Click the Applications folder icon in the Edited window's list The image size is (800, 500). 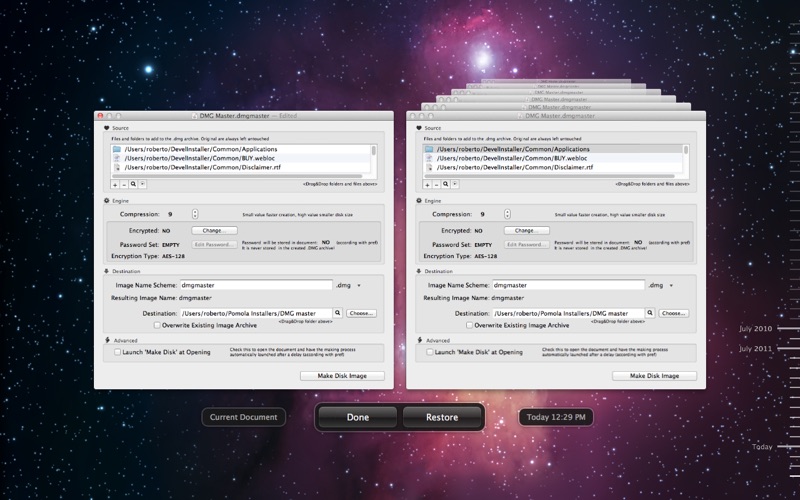pyautogui.click(x=117, y=149)
